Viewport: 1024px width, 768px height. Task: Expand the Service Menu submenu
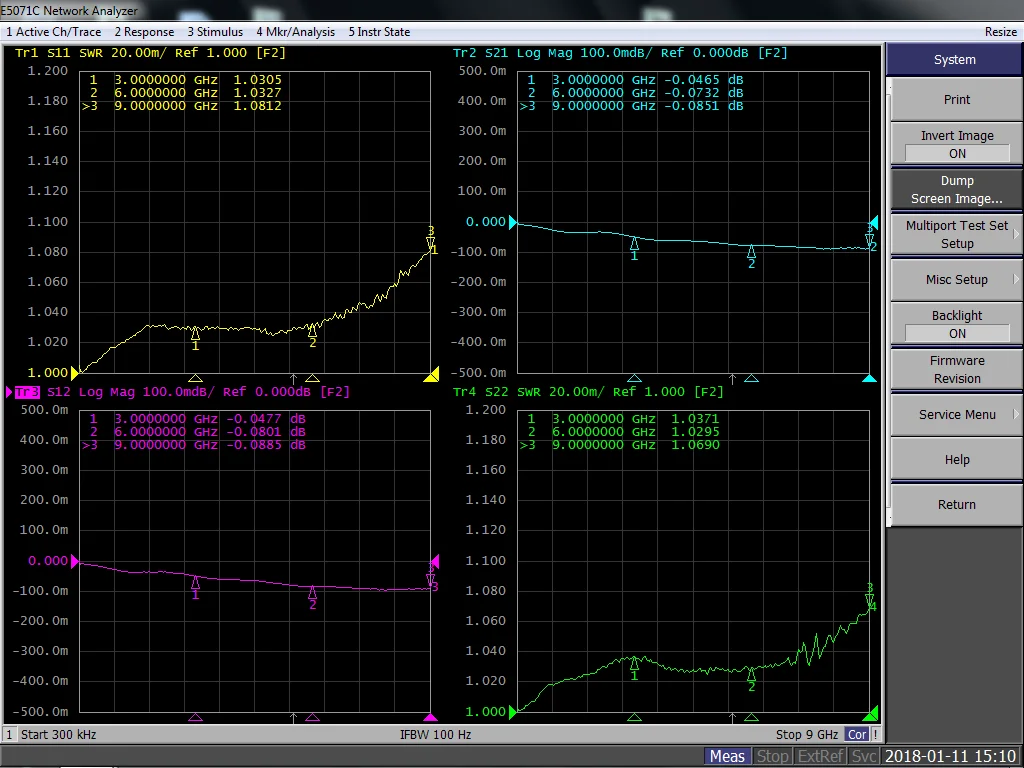(957, 415)
